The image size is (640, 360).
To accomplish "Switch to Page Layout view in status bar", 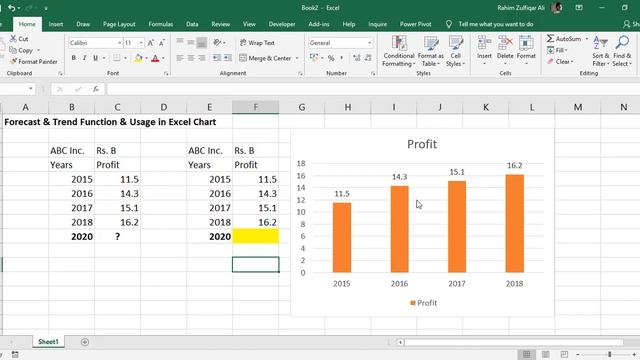I will pyautogui.click(x=545, y=354).
